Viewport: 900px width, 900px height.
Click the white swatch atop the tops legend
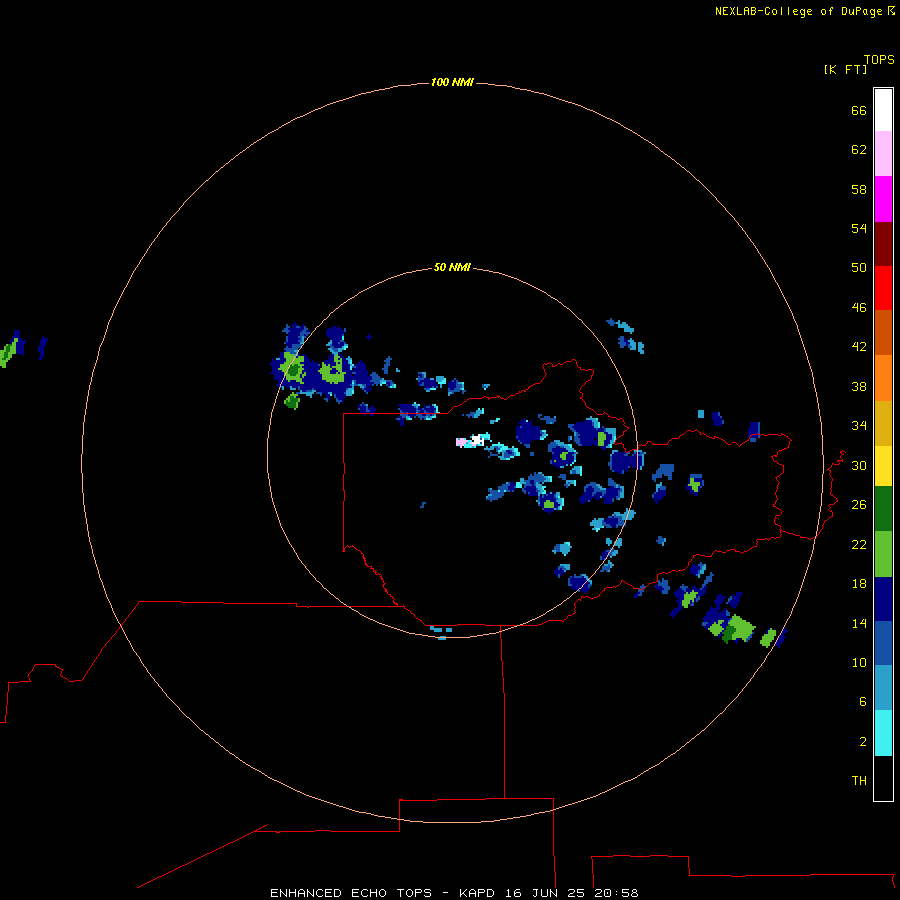883,110
